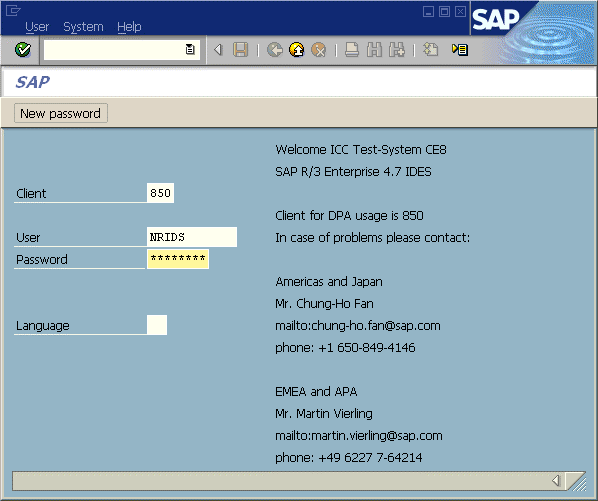Click the User field containing NRIDS
The width and height of the screenshot is (598, 501).
tap(192, 237)
